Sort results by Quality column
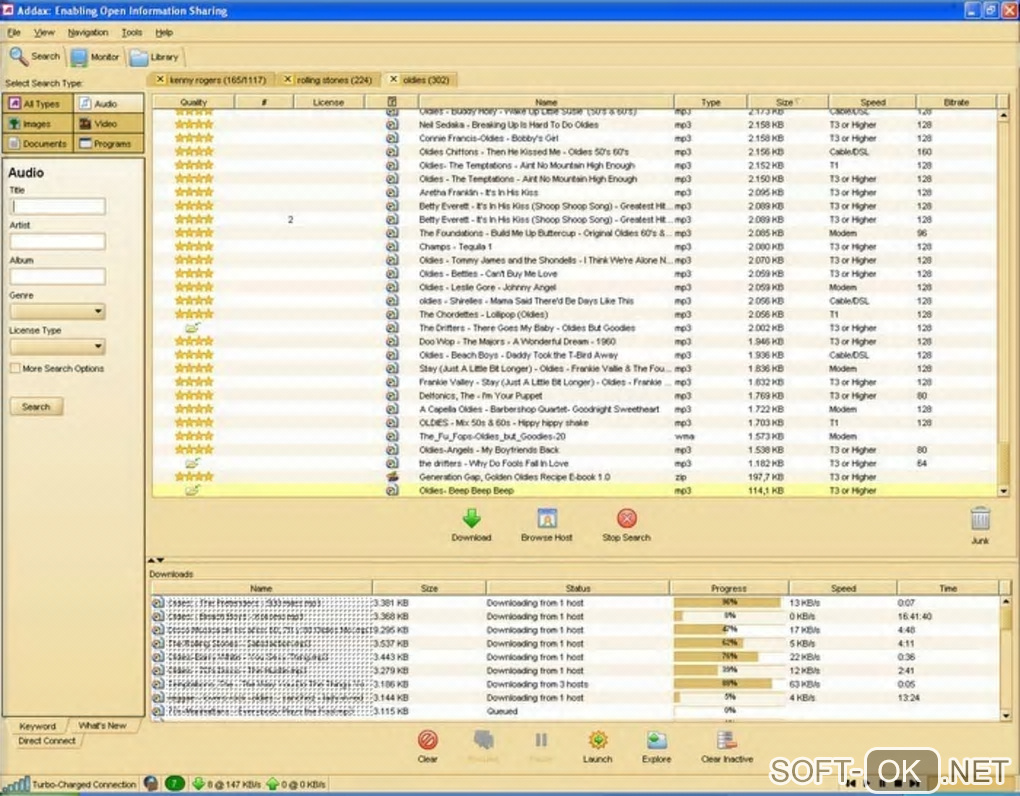The height and width of the screenshot is (796, 1020). click(193, 102)
